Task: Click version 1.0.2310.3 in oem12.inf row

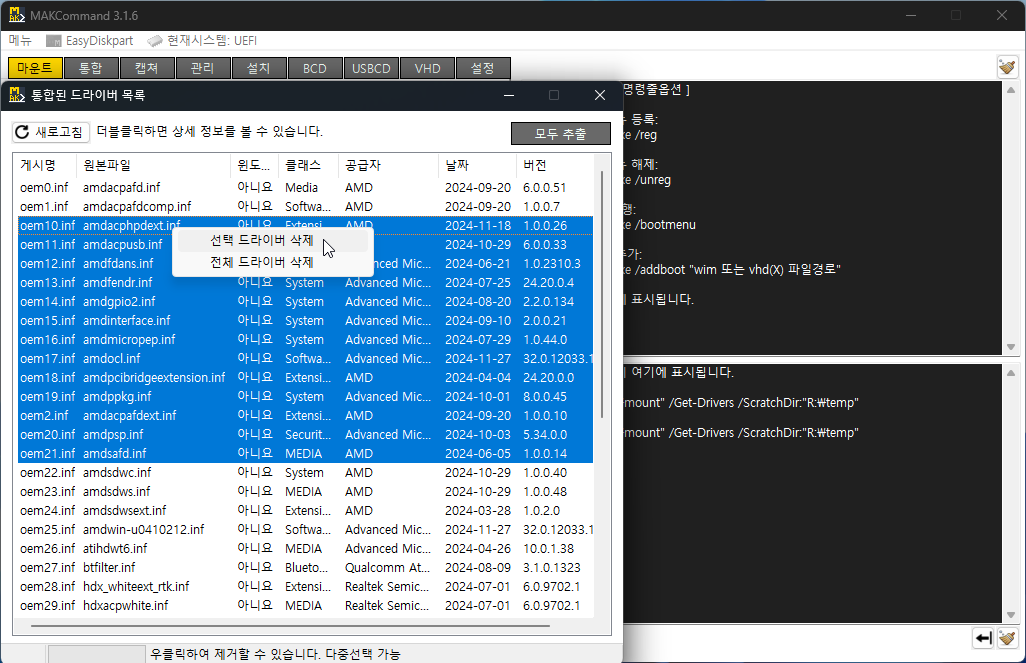Action: click(x=552, y=264)
